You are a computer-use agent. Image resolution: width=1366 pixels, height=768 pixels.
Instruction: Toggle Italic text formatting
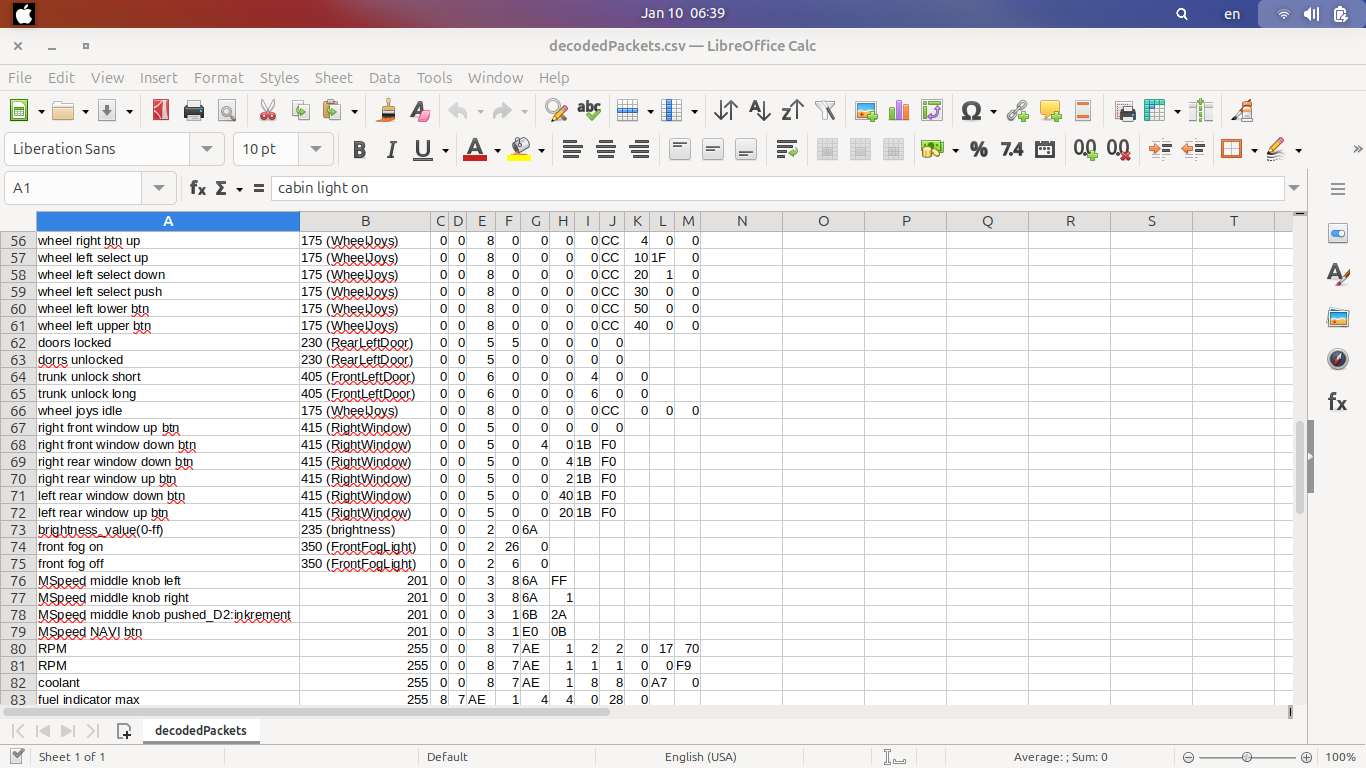click(x=391, y=150)
